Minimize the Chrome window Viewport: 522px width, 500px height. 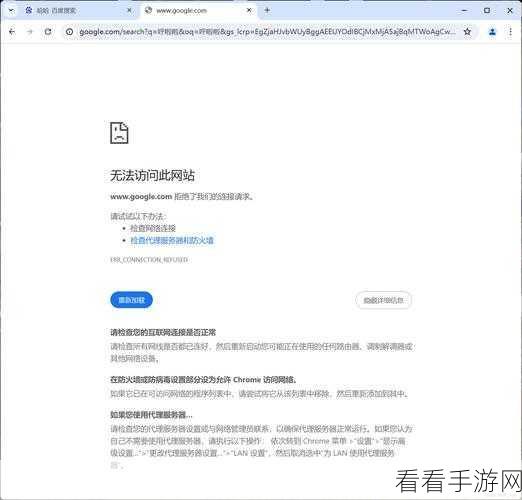[x=464, y=11]
